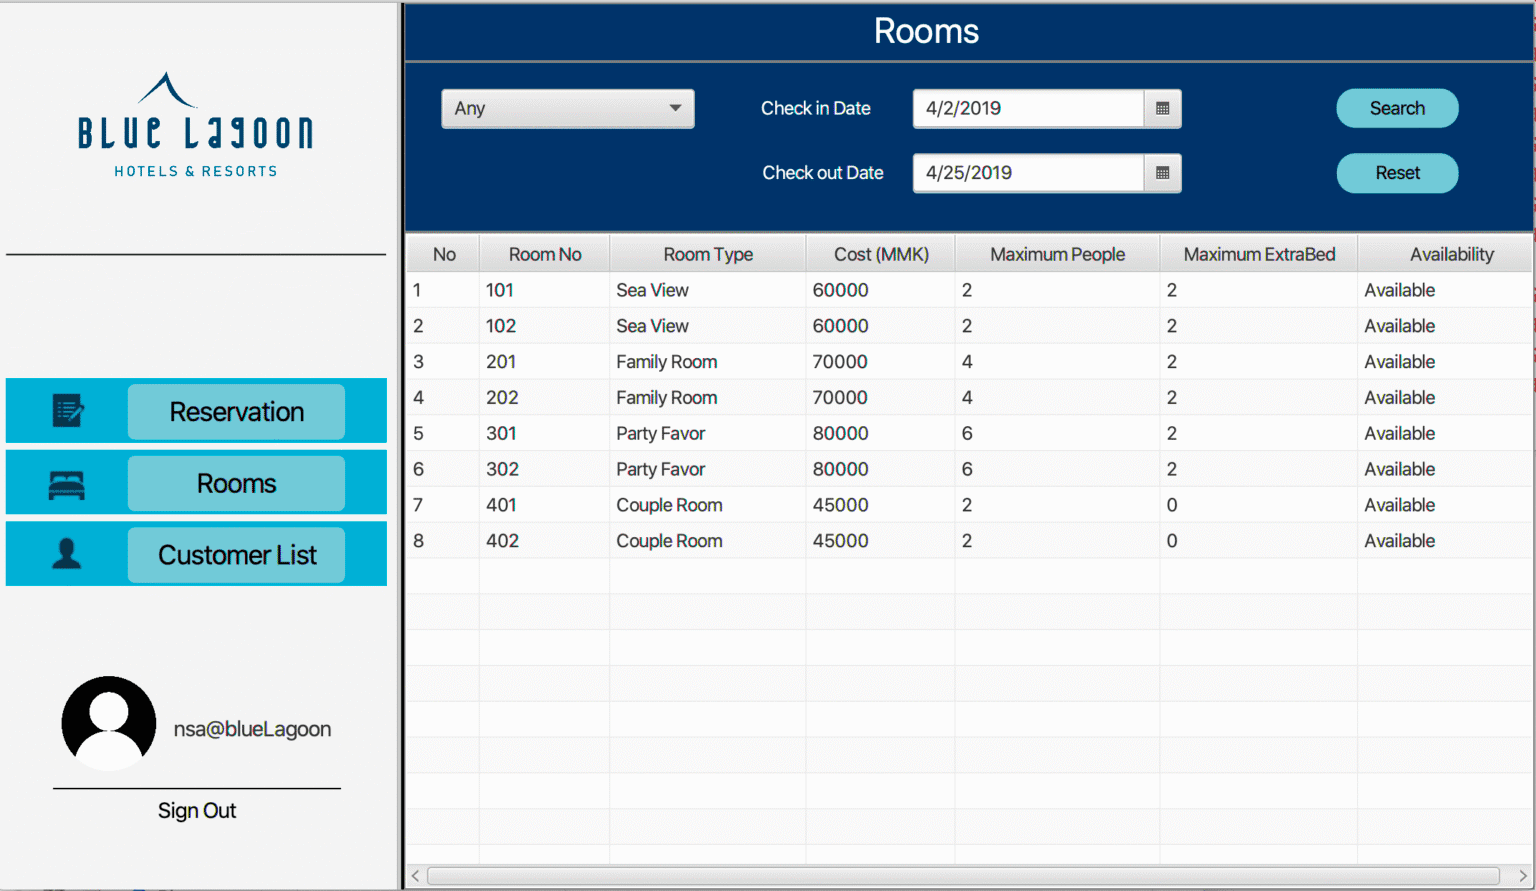Click the person icon beside Customer List
Screen dimensions: 1536x891
pos(65,554)
